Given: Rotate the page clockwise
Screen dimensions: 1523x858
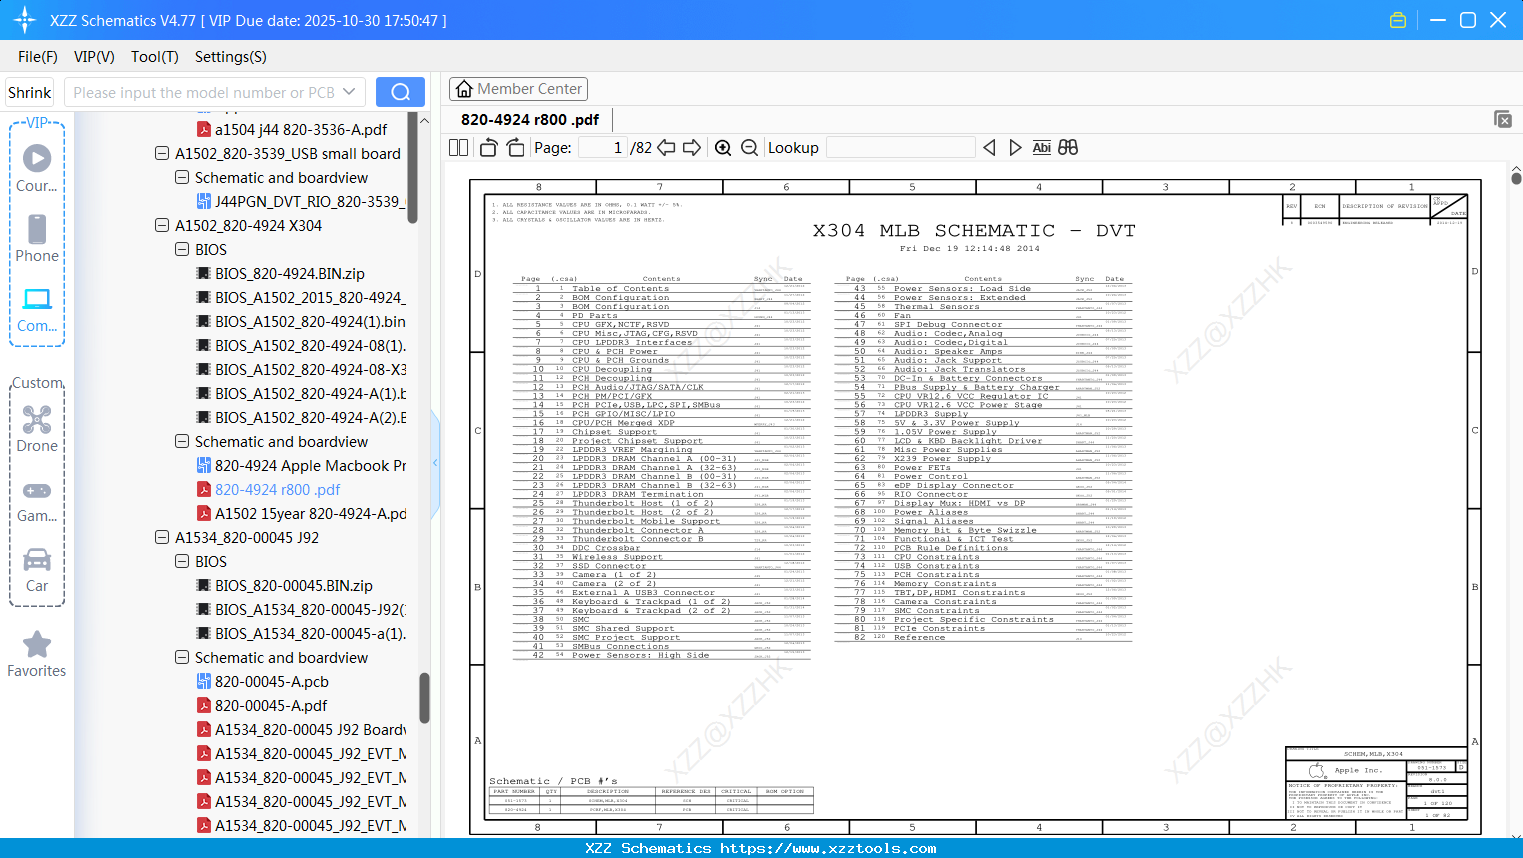Looking at the screenshot, I should tap(515, 148).
